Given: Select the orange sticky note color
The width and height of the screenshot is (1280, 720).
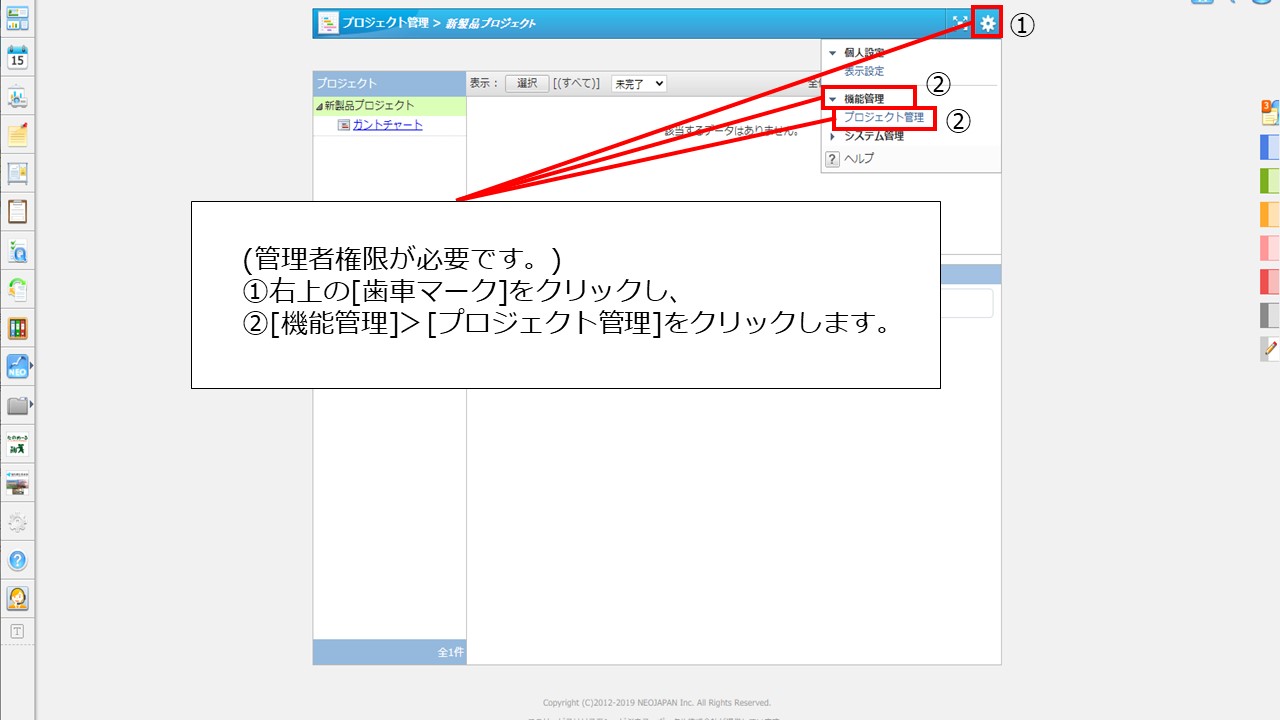Looking at the screenshot, I should [x=1270, y=214].
